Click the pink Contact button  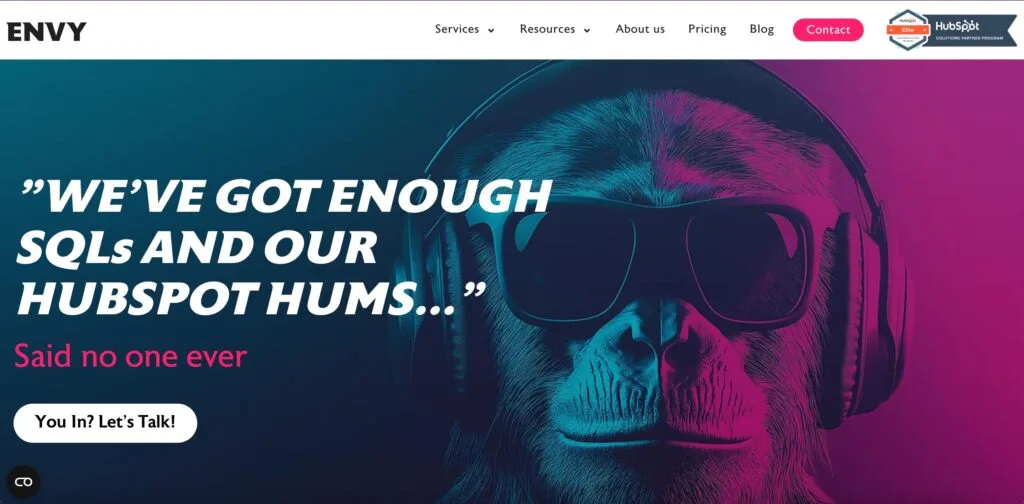coord(828,30)
